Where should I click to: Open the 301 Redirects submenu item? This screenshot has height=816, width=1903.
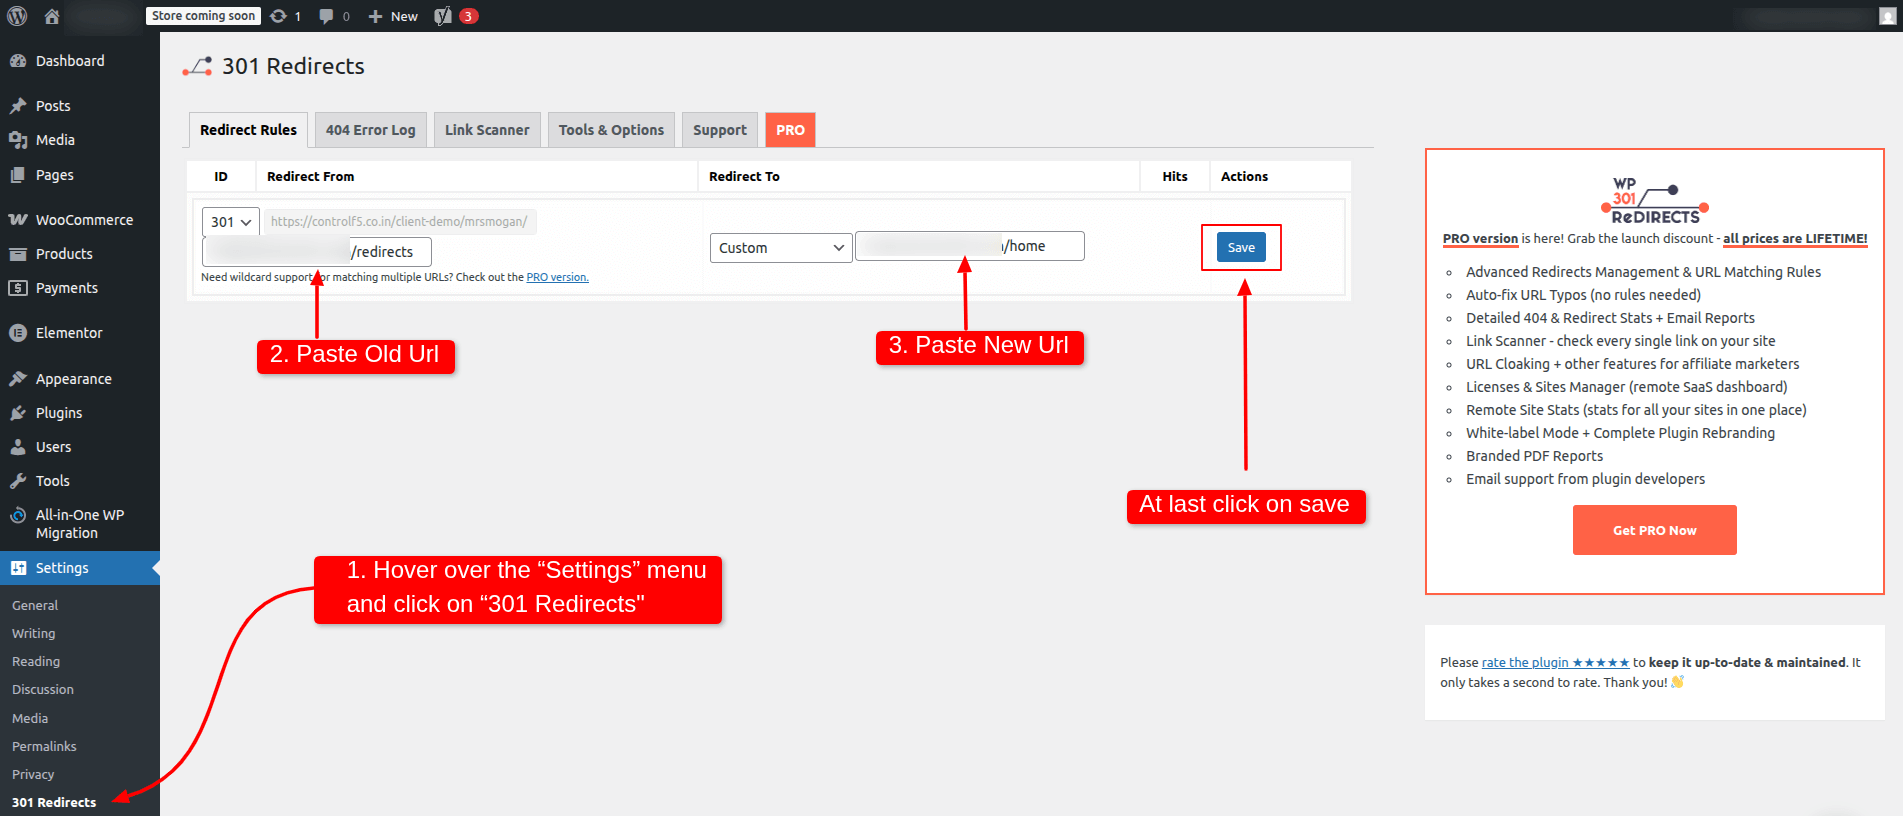click(x=54, y=802)
